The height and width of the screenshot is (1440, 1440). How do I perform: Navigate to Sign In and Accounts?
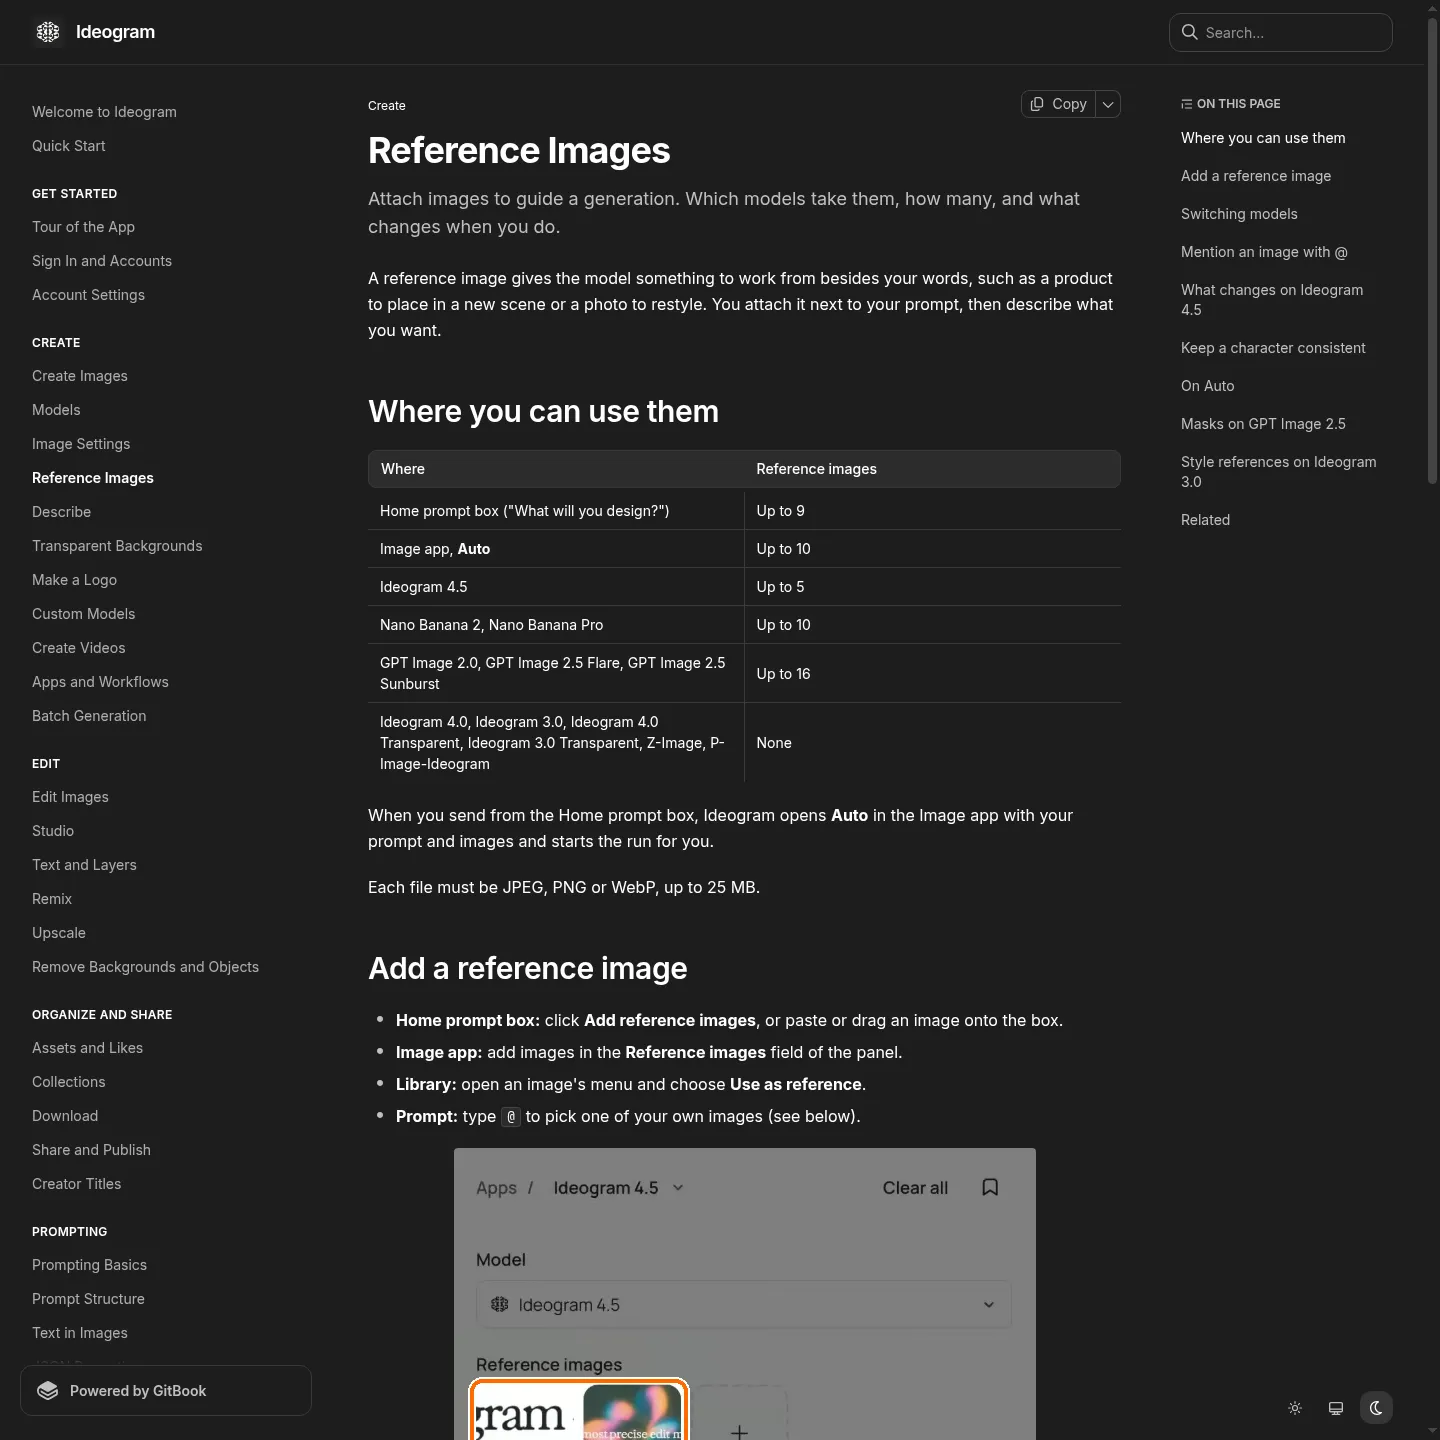102,261
